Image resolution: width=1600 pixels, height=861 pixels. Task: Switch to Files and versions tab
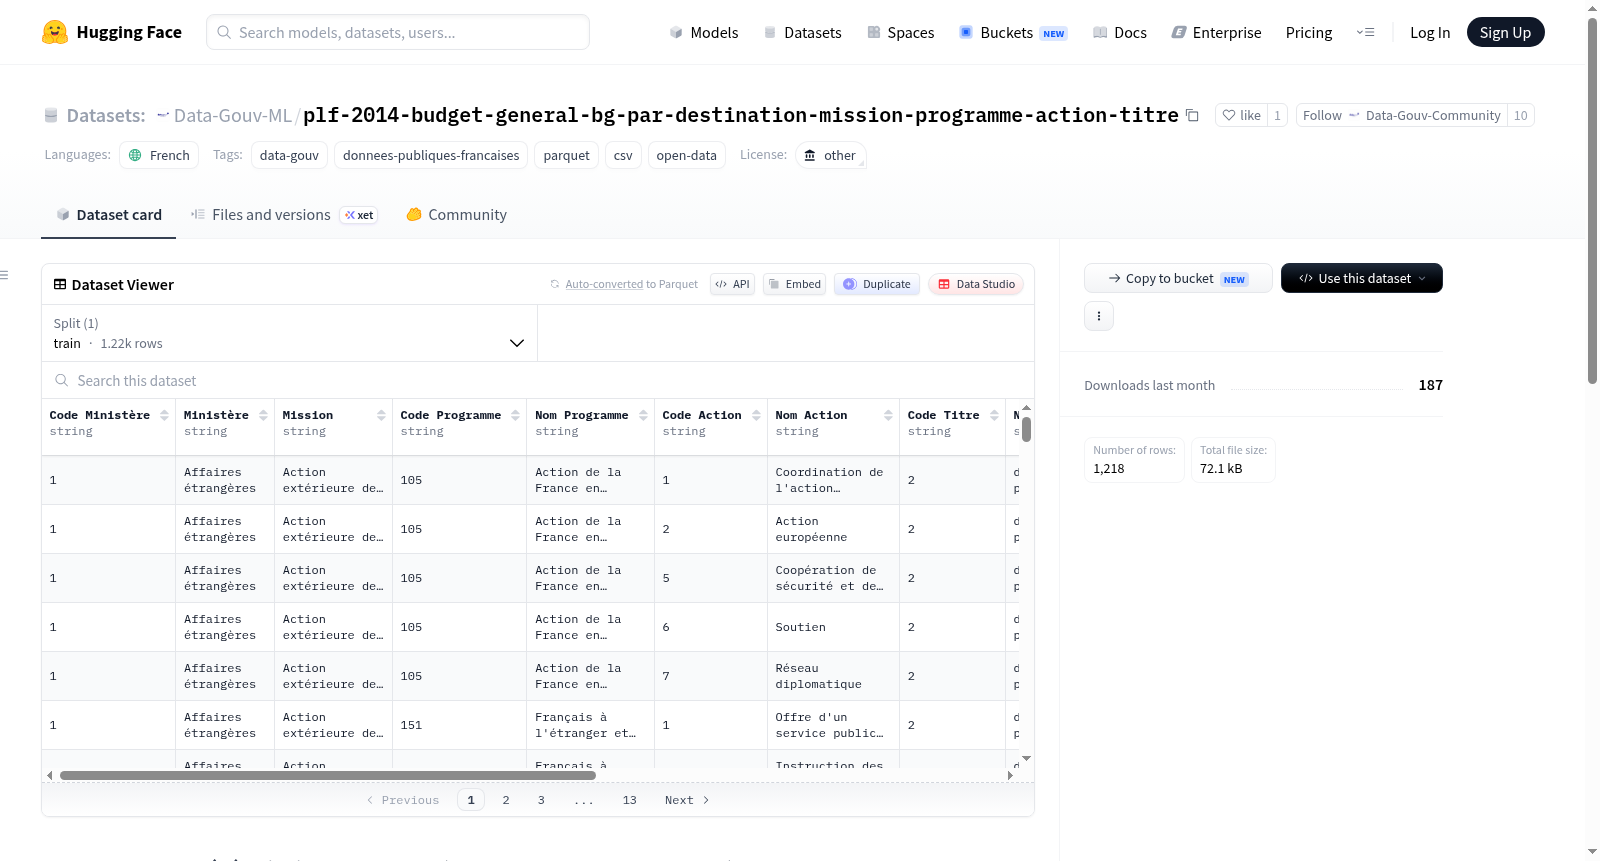284,214
